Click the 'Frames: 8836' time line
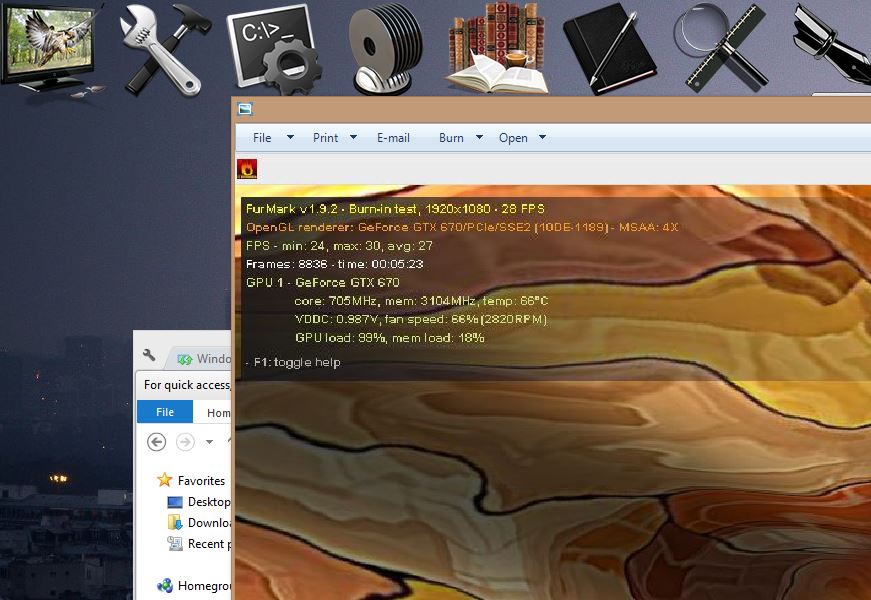 (335, 264)
